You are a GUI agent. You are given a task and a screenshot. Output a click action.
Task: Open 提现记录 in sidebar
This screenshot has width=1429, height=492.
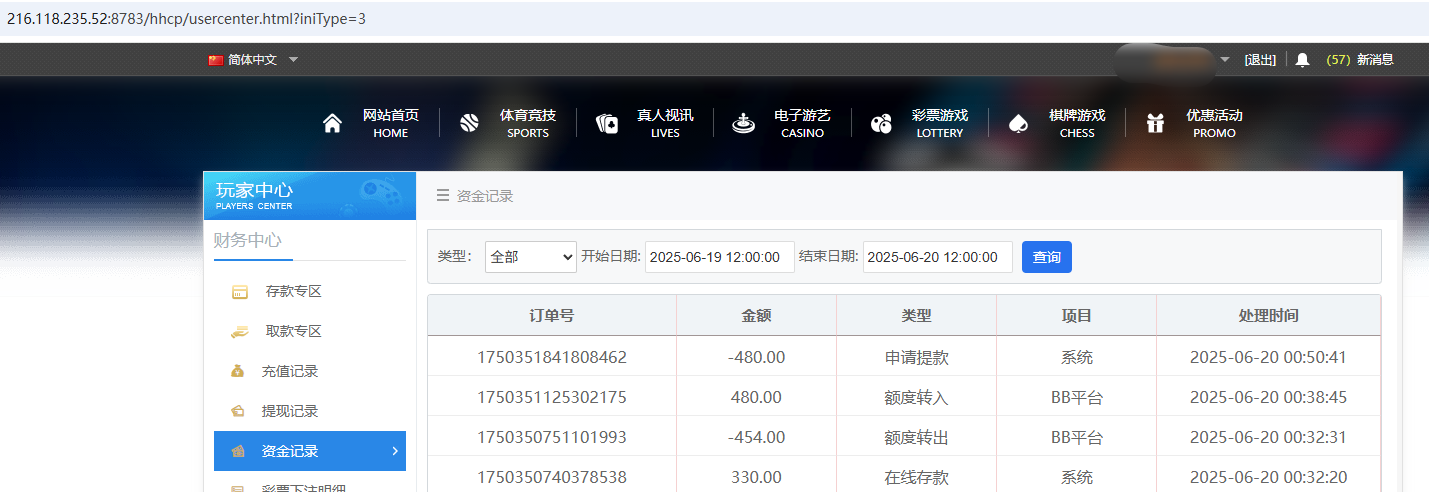tap(290, 411)
